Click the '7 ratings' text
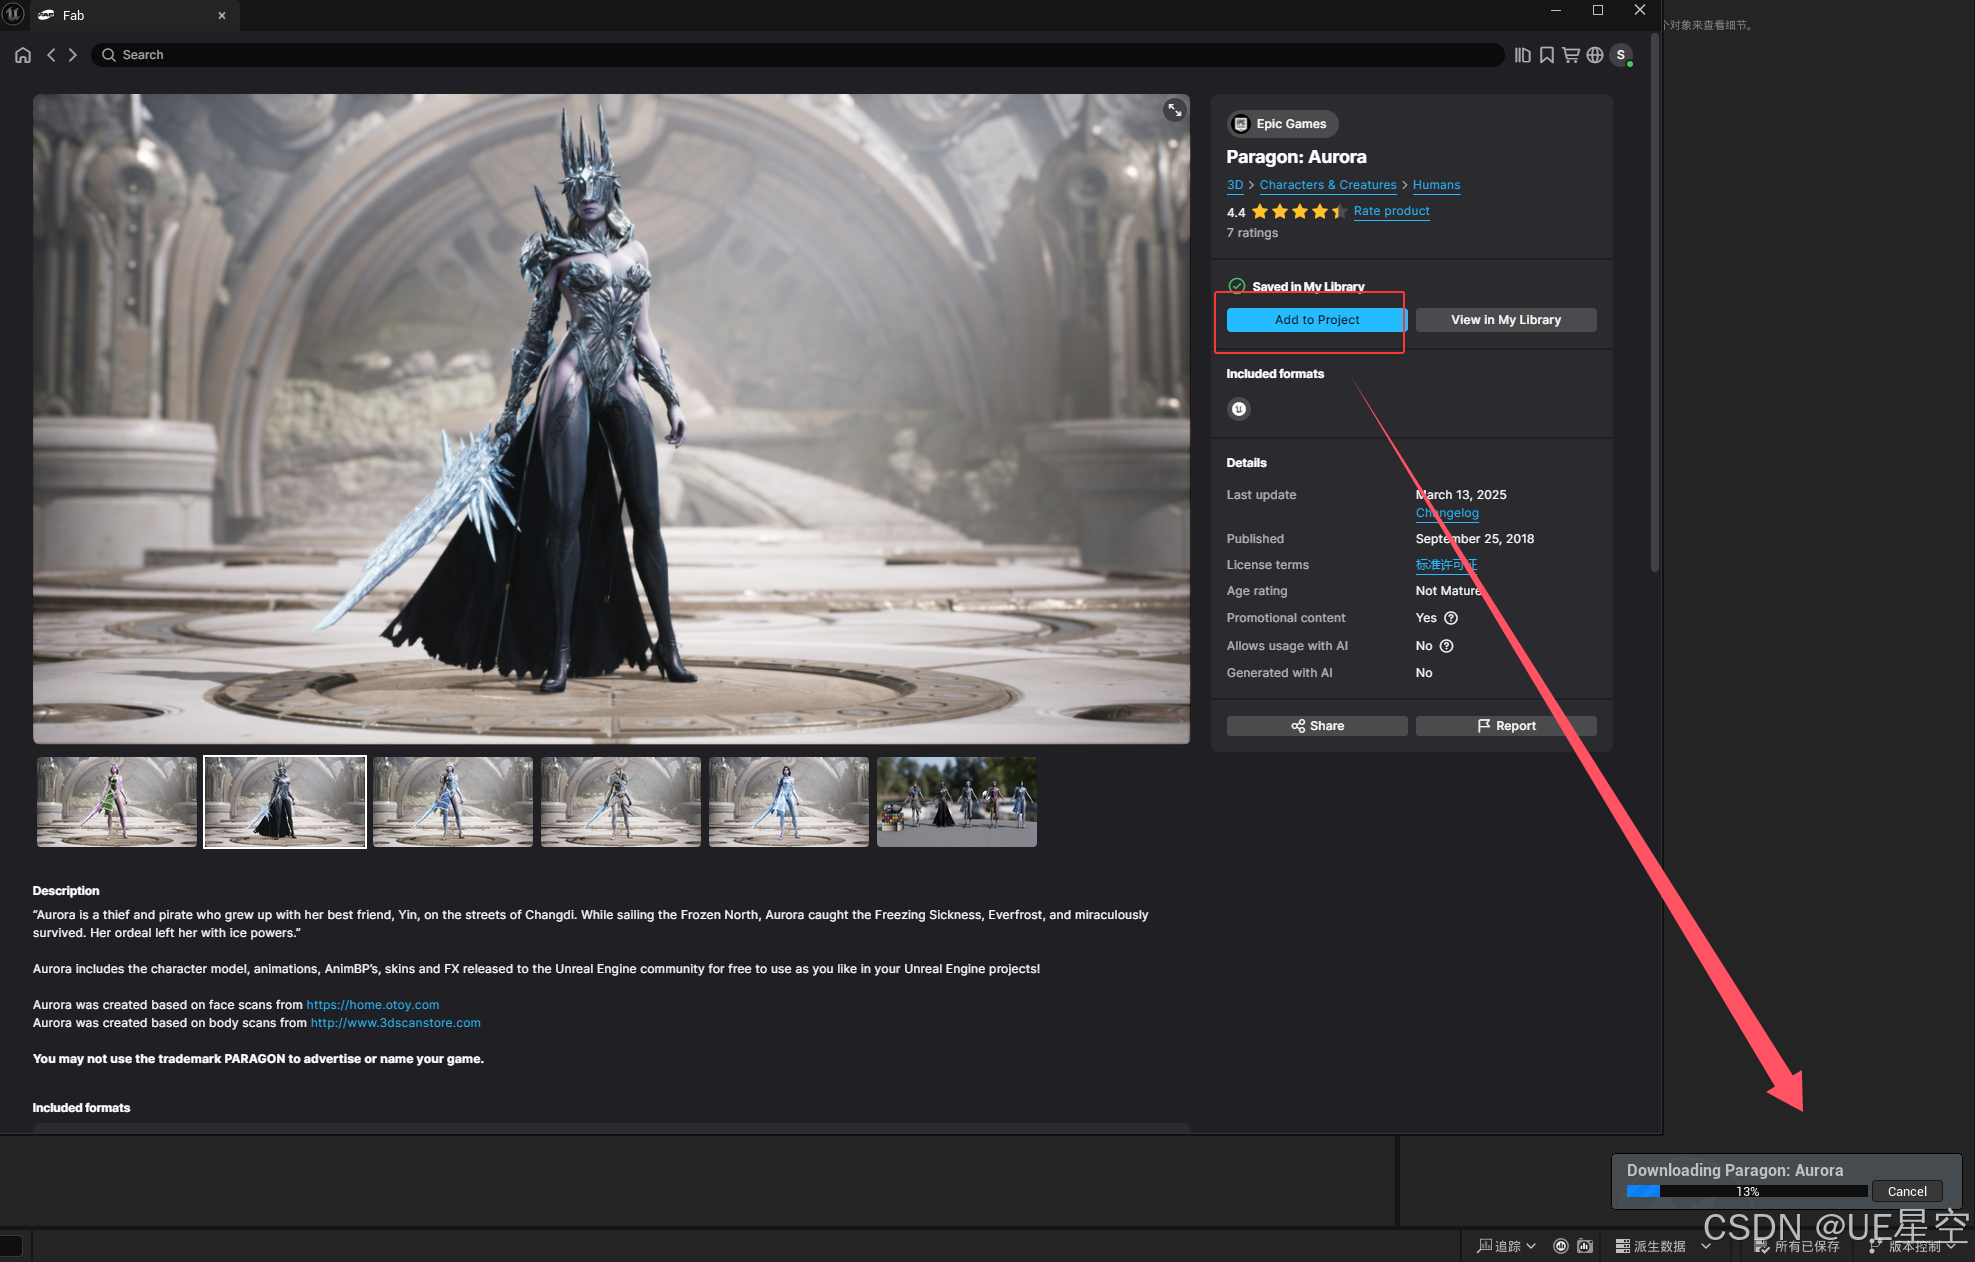Viewport: 1975px width, 1262px height. coord(1252,233)
